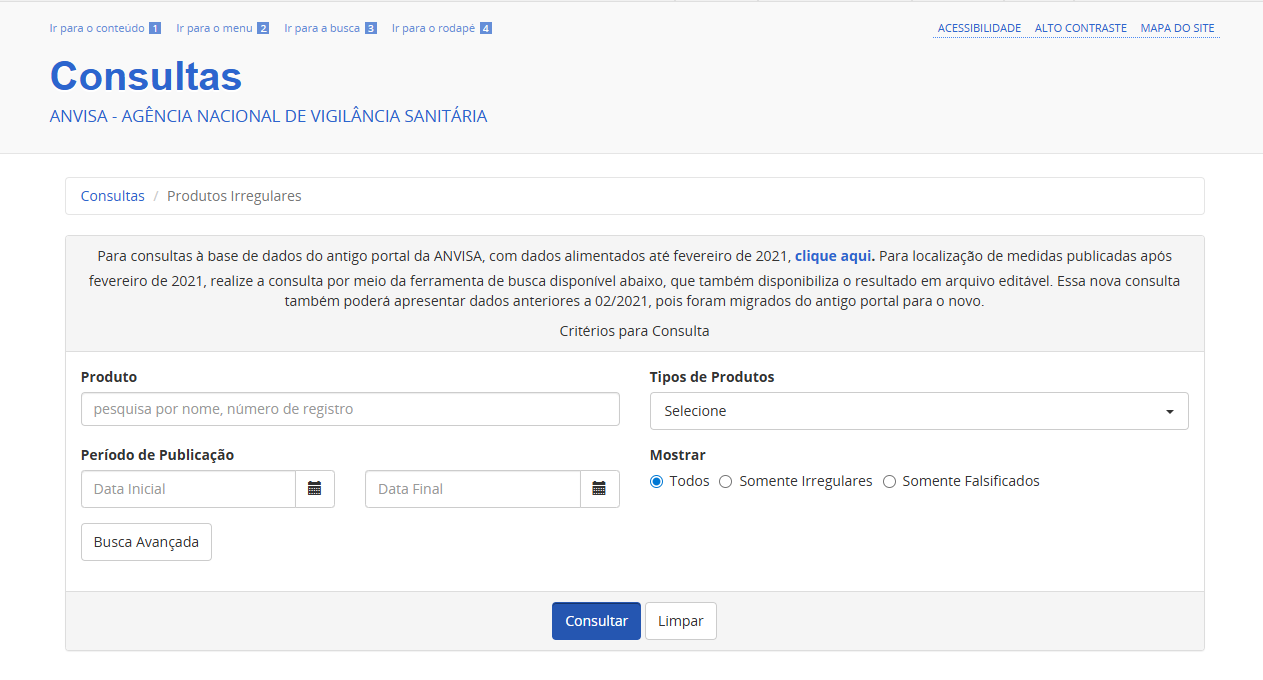Open the Tipos de Produtos selector
Image resolution: width=1263 pixels, height=680 pixels.
(918, 410)
